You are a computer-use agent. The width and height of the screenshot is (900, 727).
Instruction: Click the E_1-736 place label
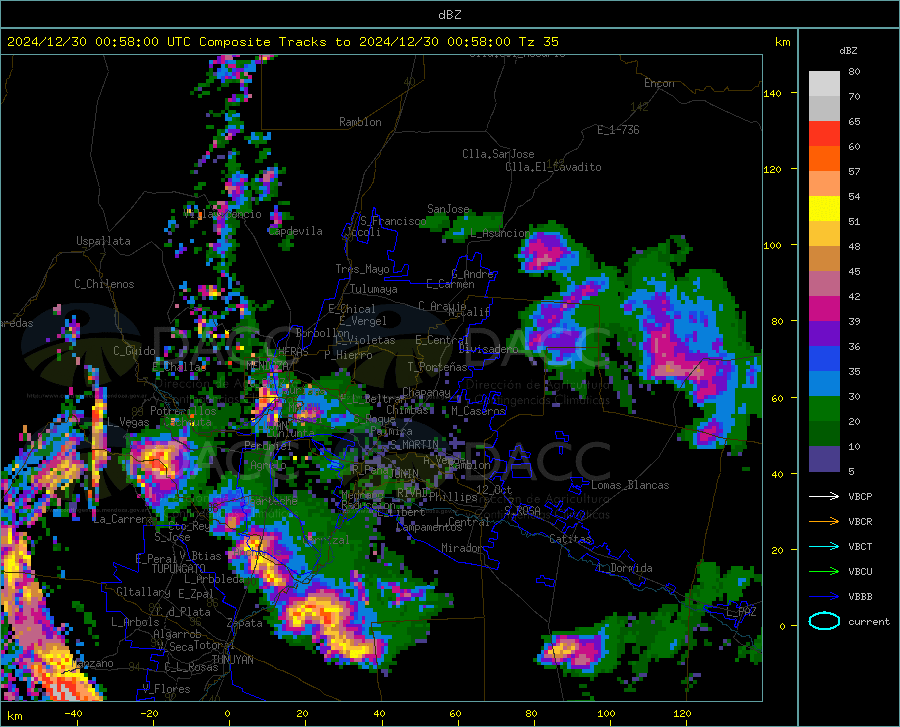point(618,130)
